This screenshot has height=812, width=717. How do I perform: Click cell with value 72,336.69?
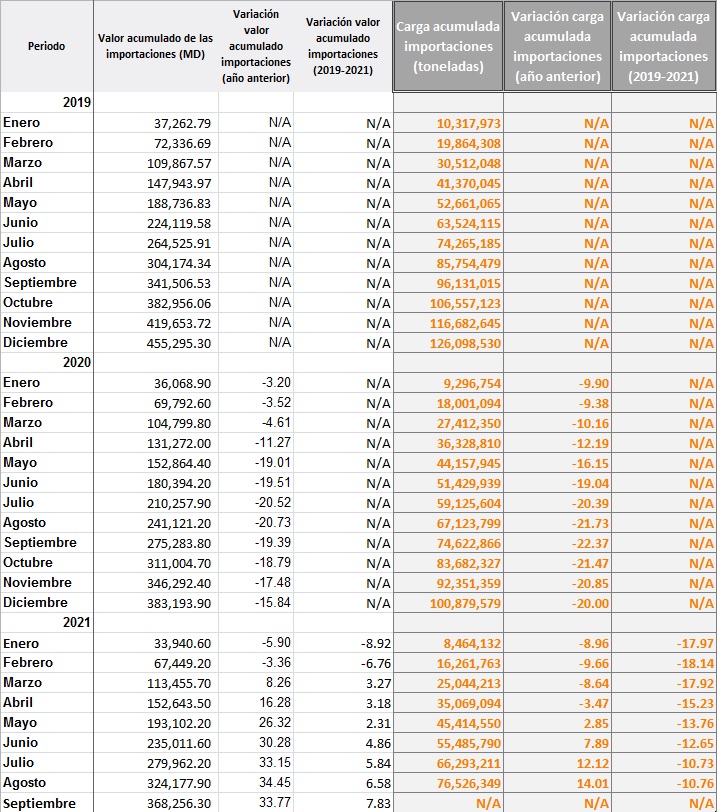(156, 143)
